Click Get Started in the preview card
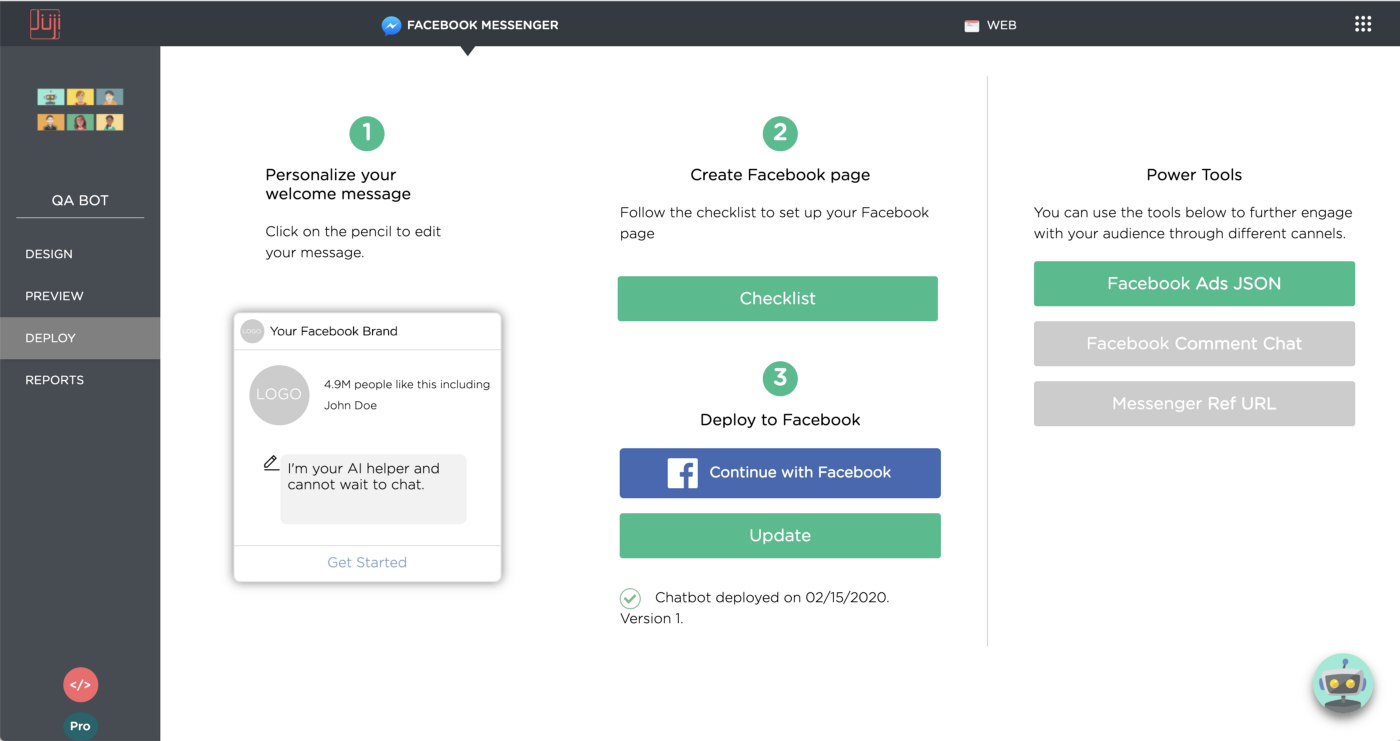Viewport: 1400px width, 741px height. tap(367, 562)
